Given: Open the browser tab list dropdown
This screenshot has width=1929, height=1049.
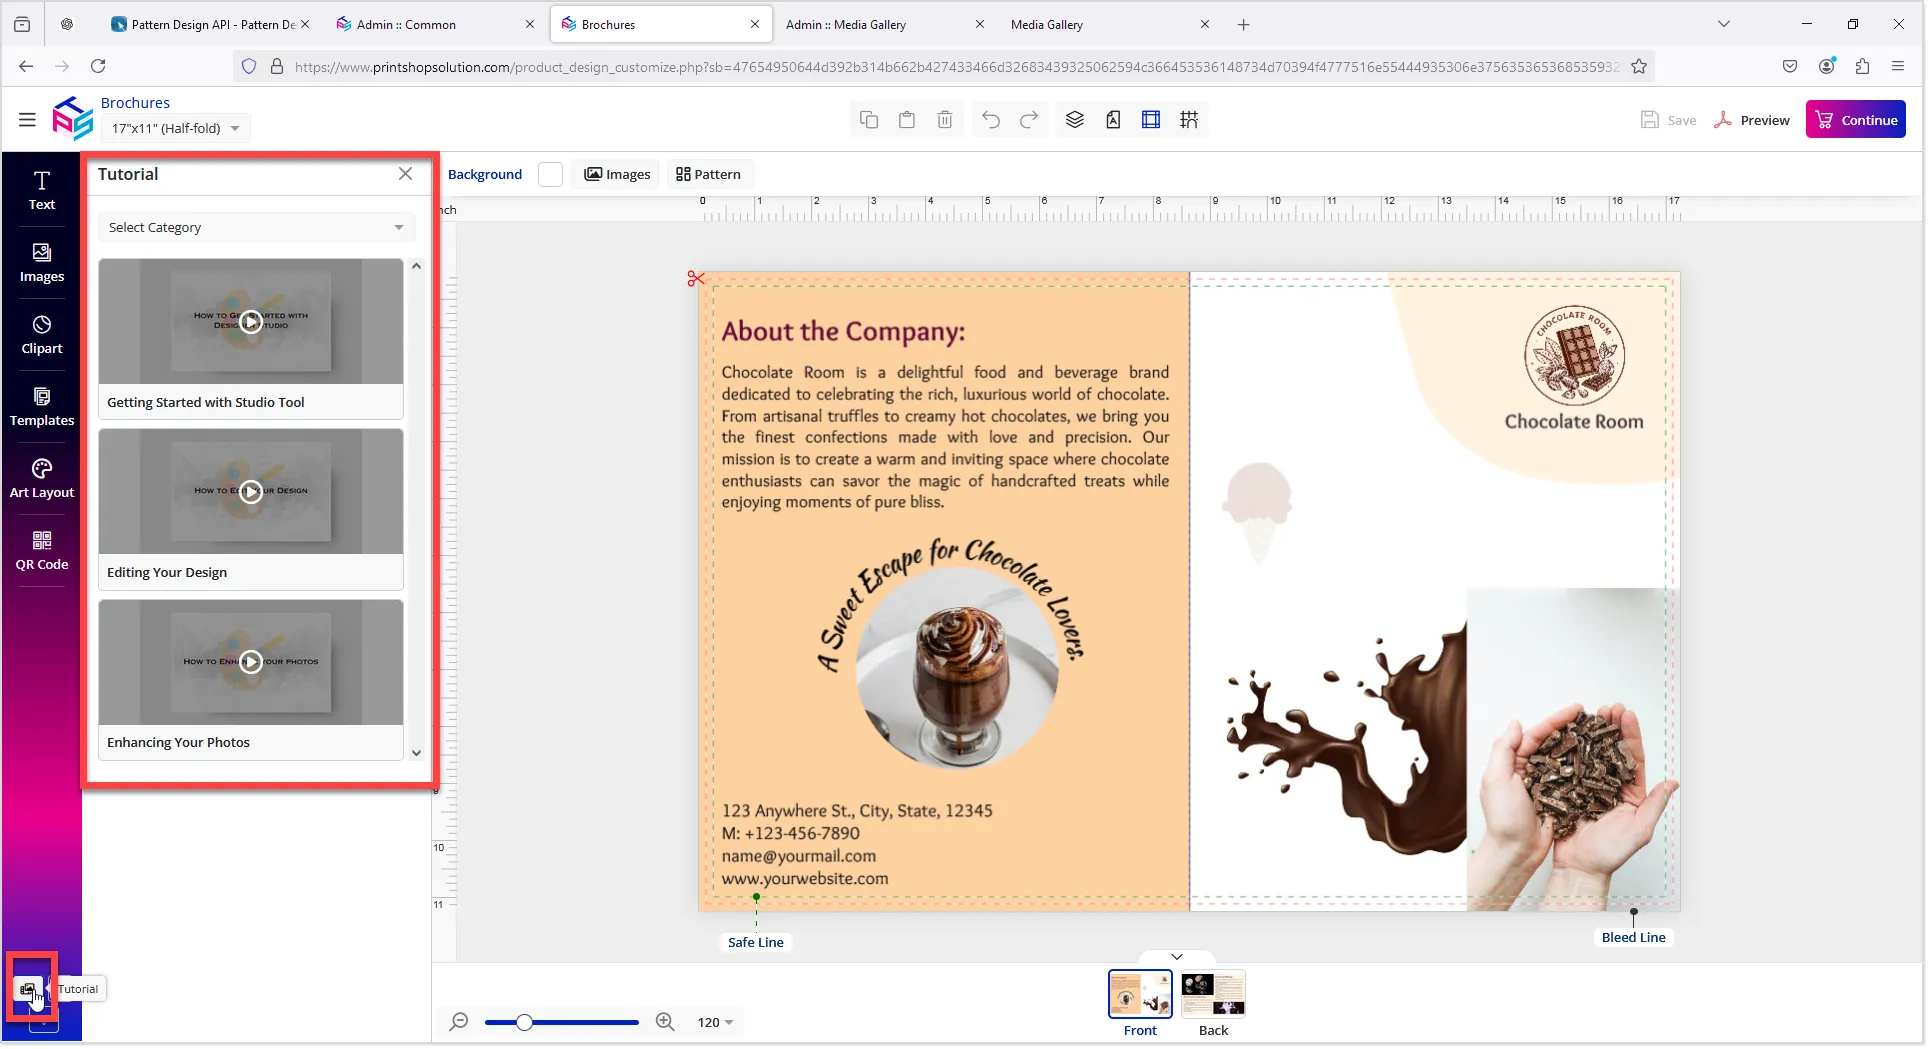Looking at the screenshot, I should [1724, 24].
